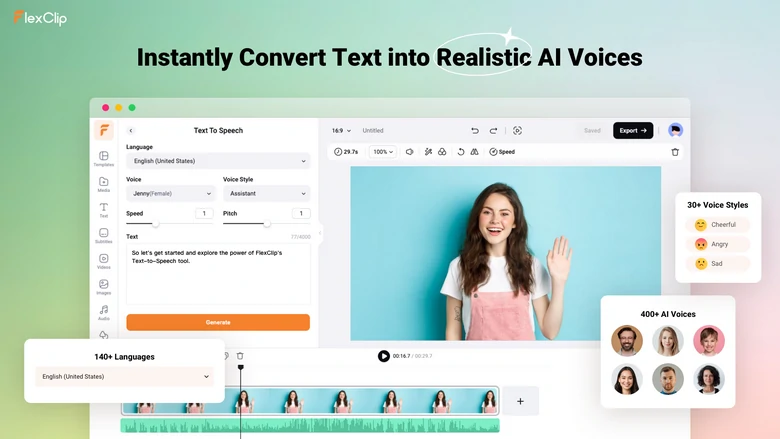Open the user profile avatar
780x439 pixels.
[675, 130]
